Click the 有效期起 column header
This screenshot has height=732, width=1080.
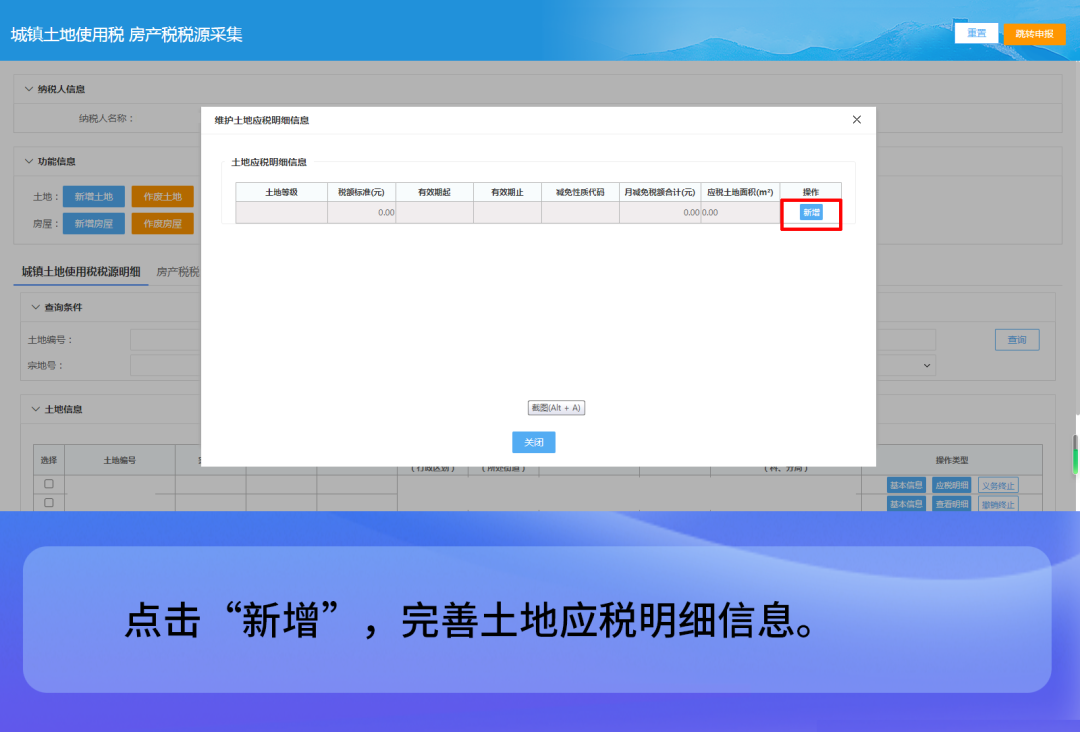point(434,192)
